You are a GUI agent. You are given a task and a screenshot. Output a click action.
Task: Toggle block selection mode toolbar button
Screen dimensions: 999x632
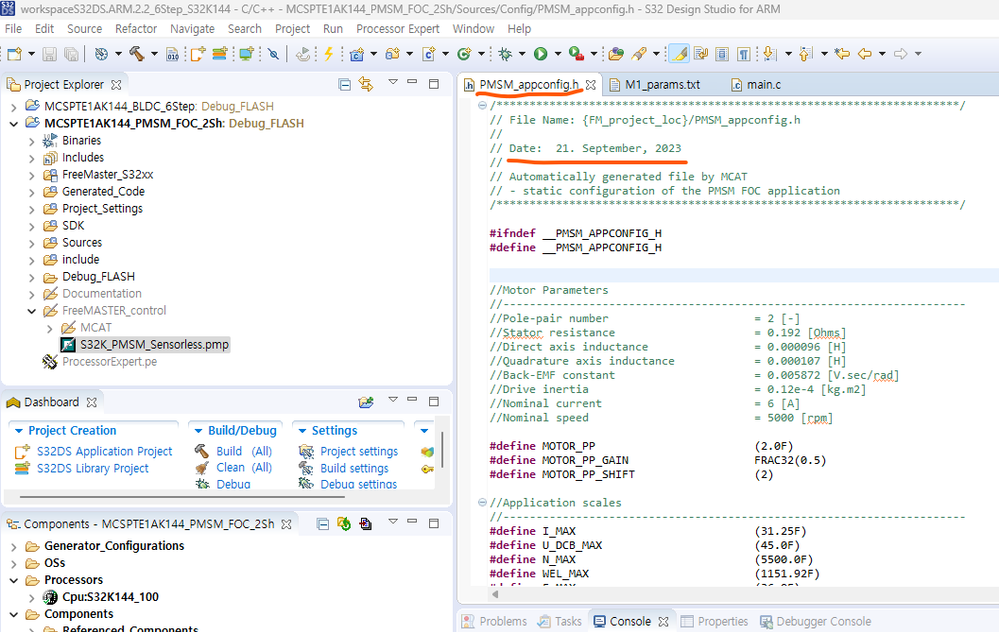pos(722,54)
